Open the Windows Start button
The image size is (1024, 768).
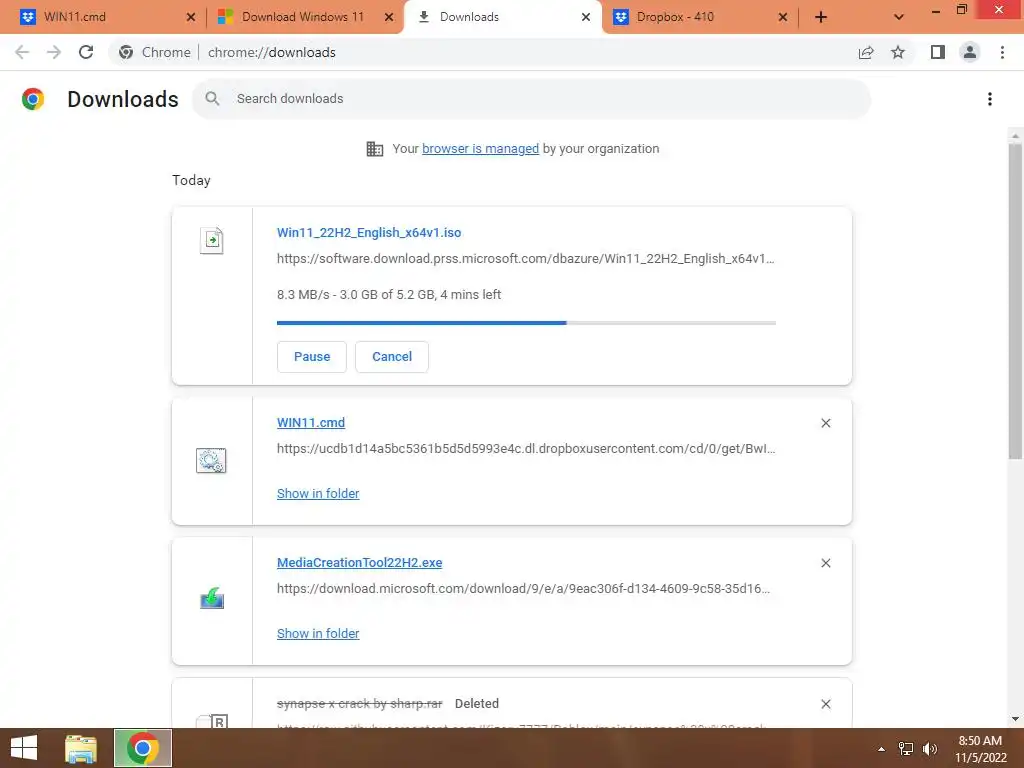(24, 748)
